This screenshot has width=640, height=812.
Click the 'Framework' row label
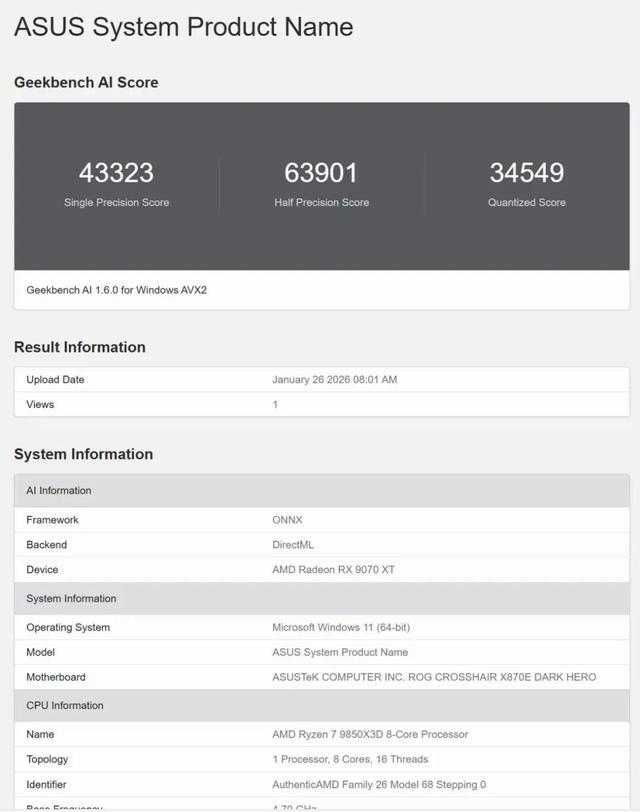(52, 520)
